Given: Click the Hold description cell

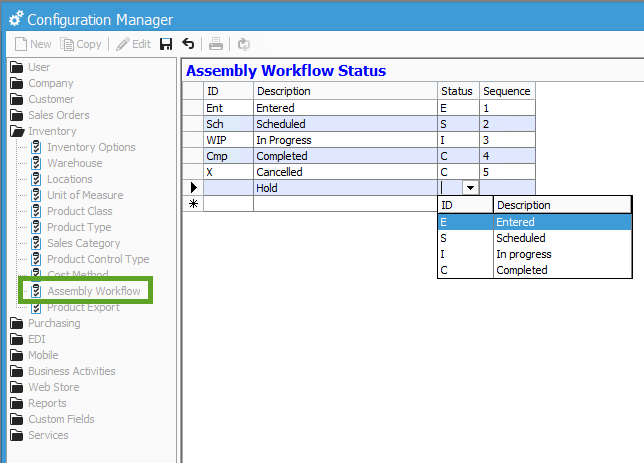Looking at the screenshot, I should pos(345,188).
